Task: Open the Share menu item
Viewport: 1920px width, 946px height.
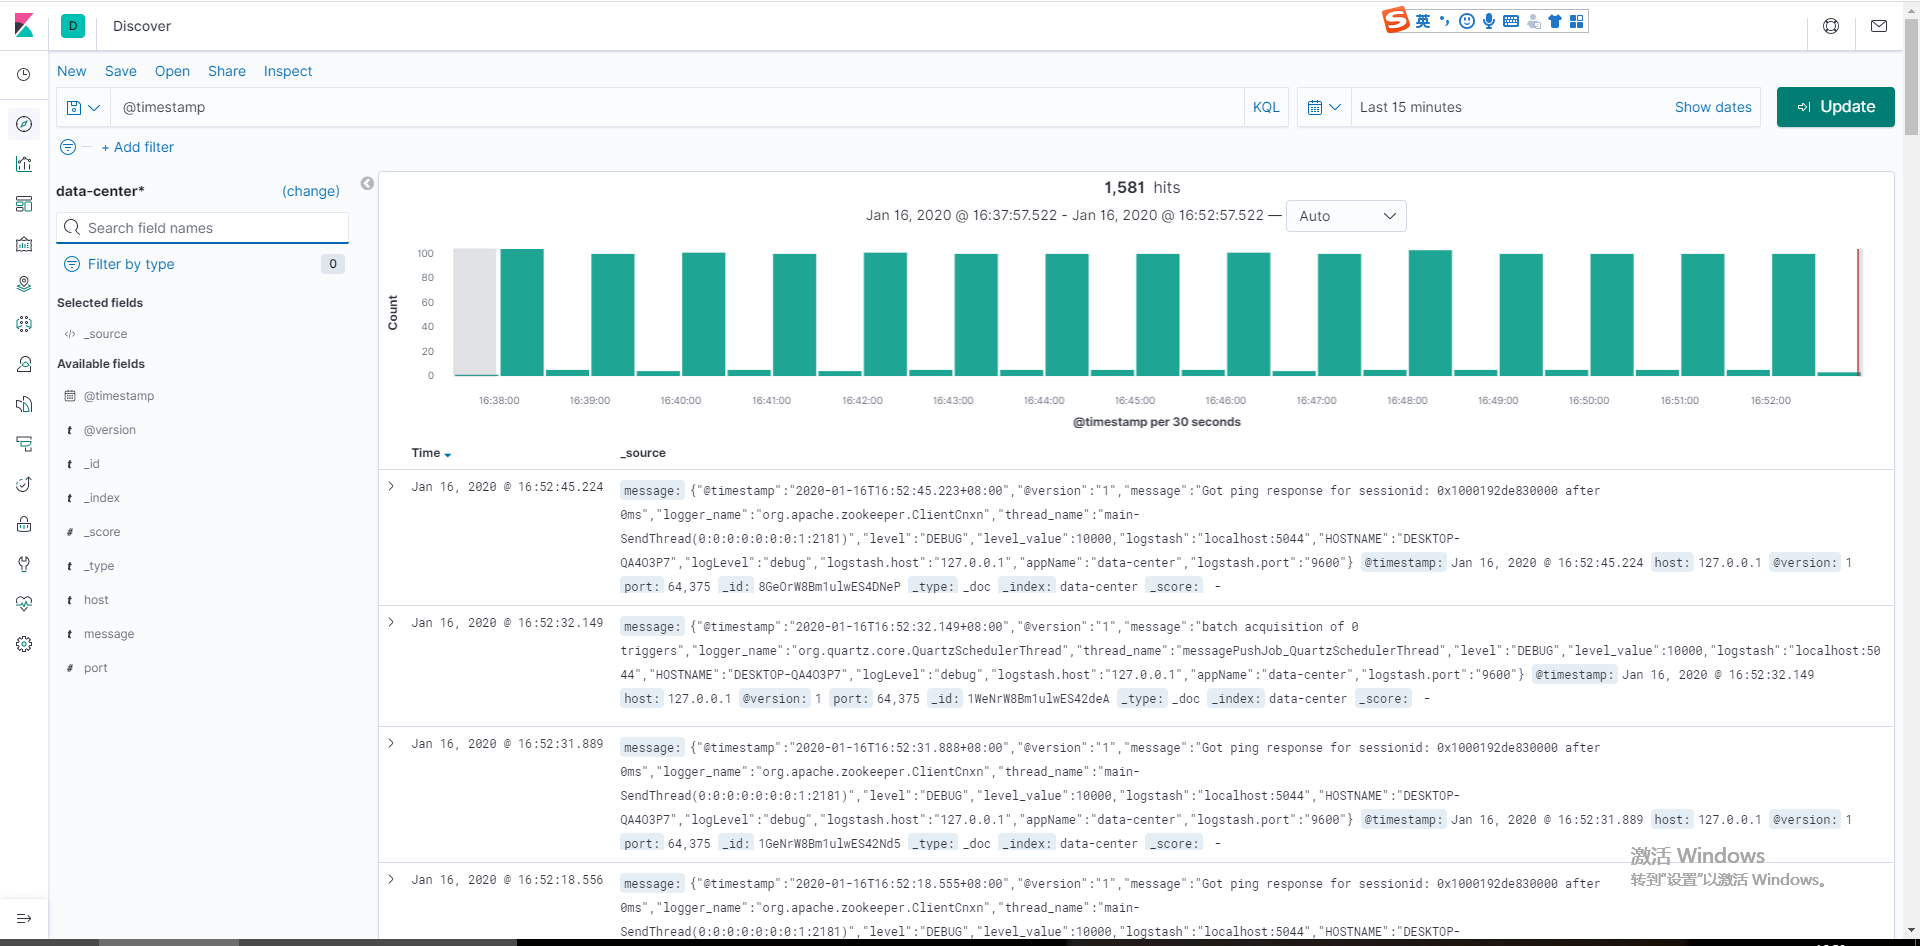Action: pyautogui.click(x=227, y=71)
